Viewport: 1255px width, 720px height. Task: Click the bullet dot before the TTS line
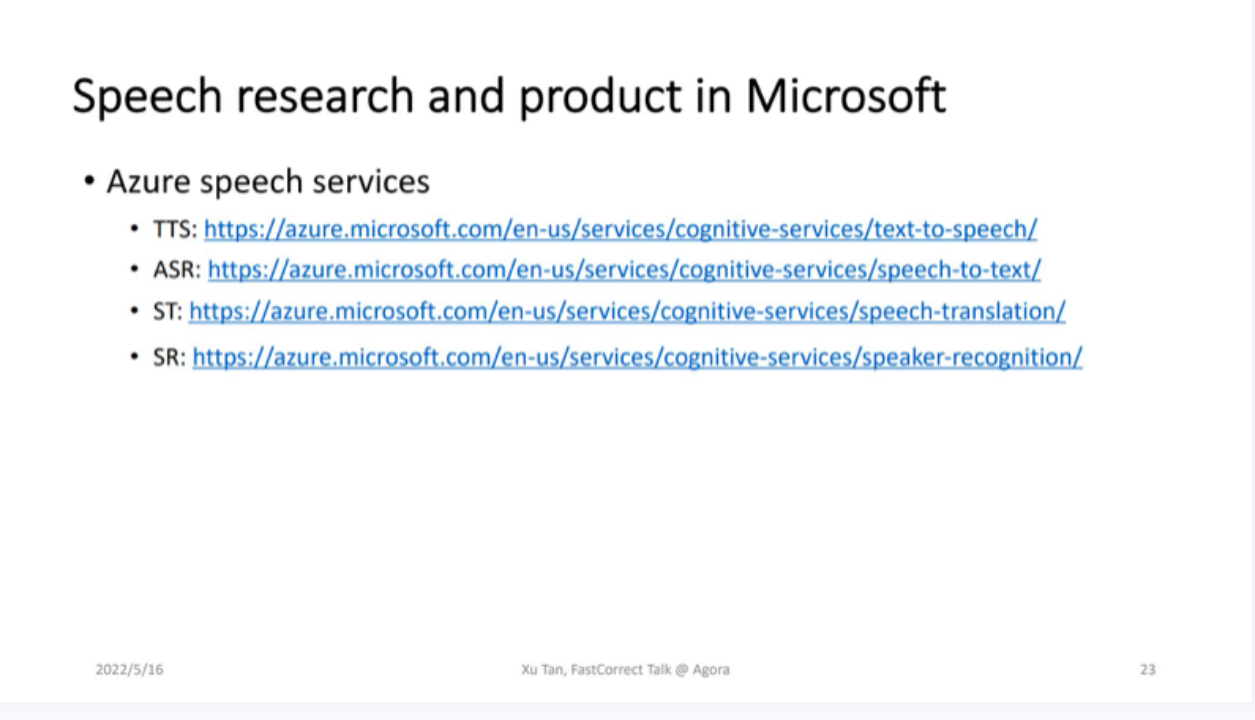135,231
